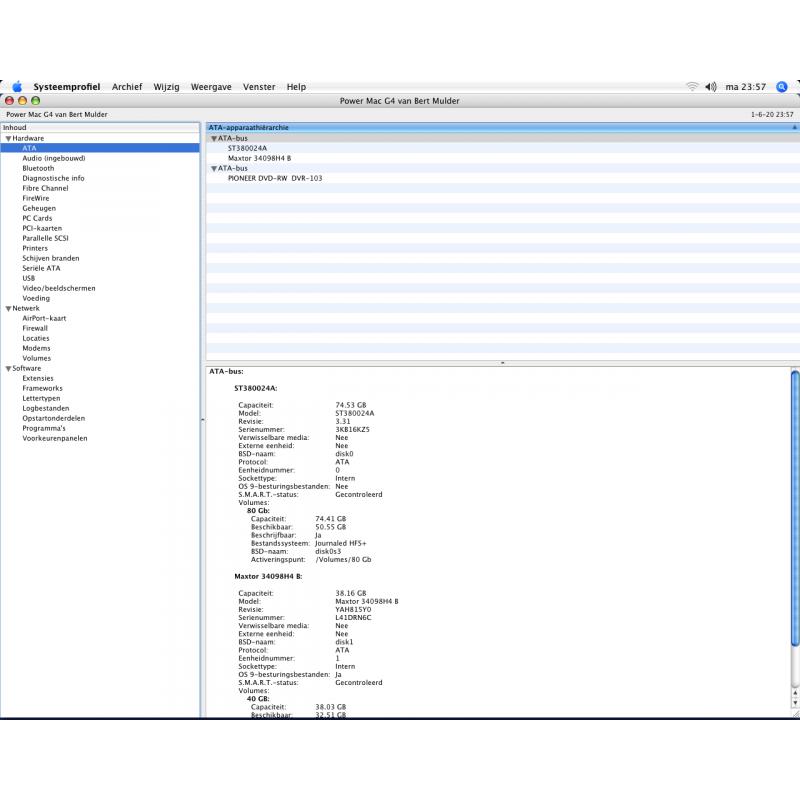The height and width of the screenshot is (800, 800).
Task: Select Modems under Netwerk
Action: (37, 348)
